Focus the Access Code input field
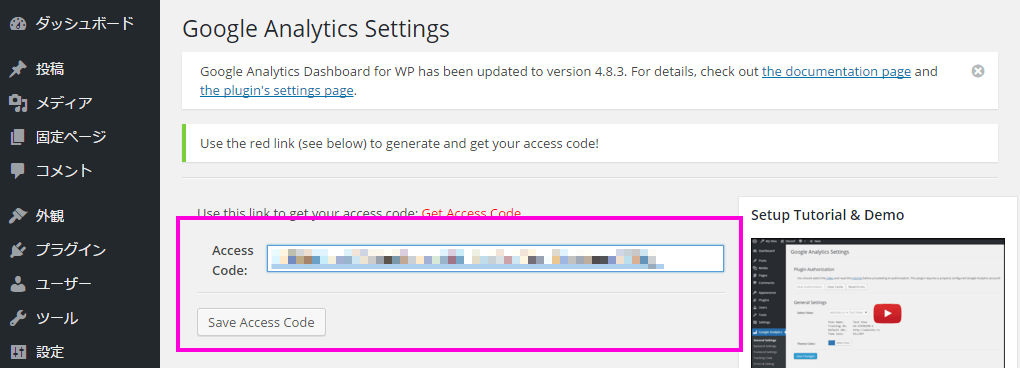Viewport: 1020px width, 368px height. point(495,258)
